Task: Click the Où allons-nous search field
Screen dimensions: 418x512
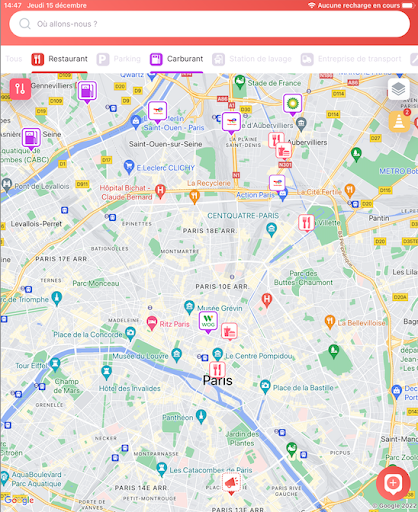Action: click(210, 24)
